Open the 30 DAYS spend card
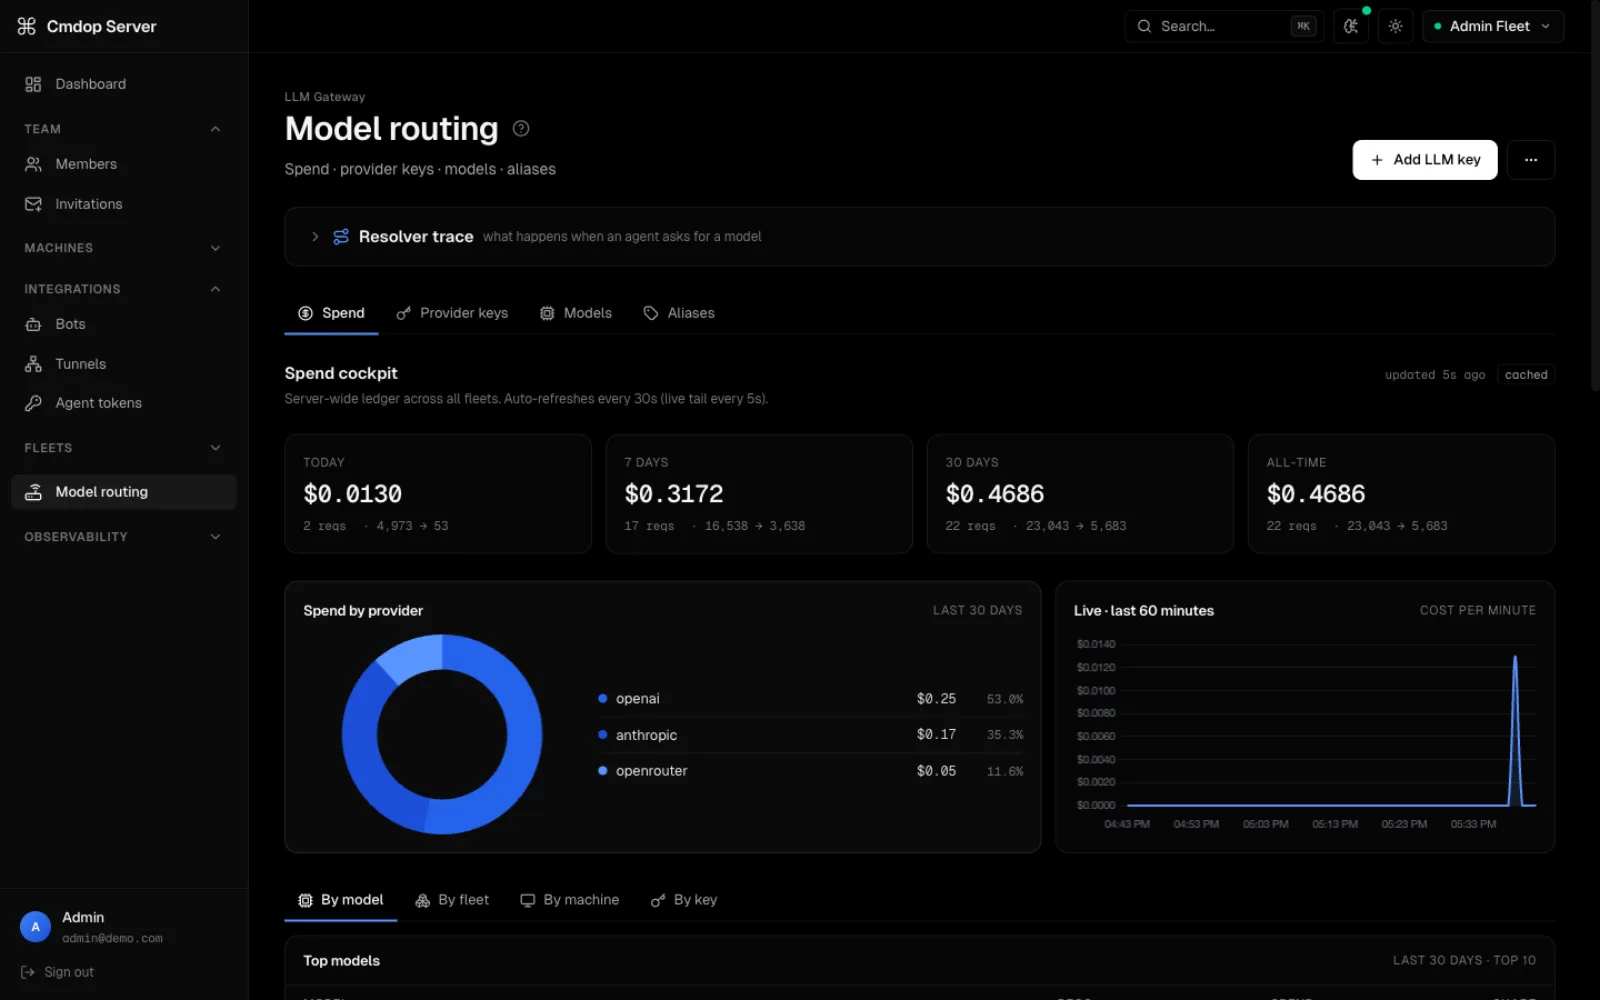Image resolution: width=1600 pixels, height=1000 pixels. point(1080,494)
